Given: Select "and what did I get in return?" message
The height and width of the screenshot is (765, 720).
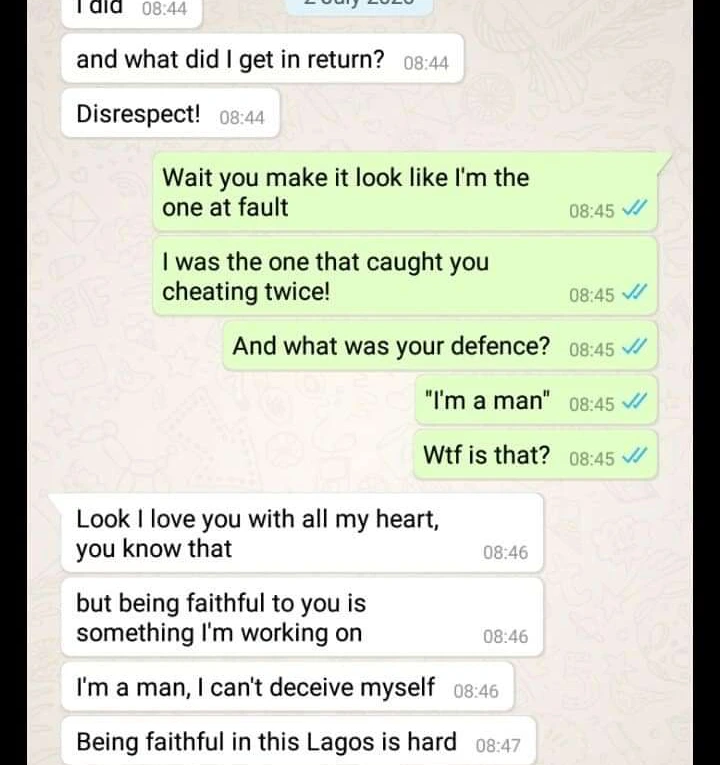Looking at the screenshot, I should tap(262, 59).
